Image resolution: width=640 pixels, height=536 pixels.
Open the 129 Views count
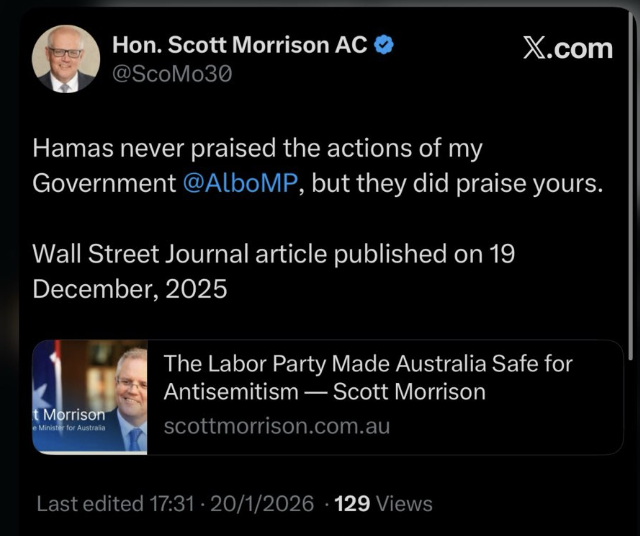[383, 504]
